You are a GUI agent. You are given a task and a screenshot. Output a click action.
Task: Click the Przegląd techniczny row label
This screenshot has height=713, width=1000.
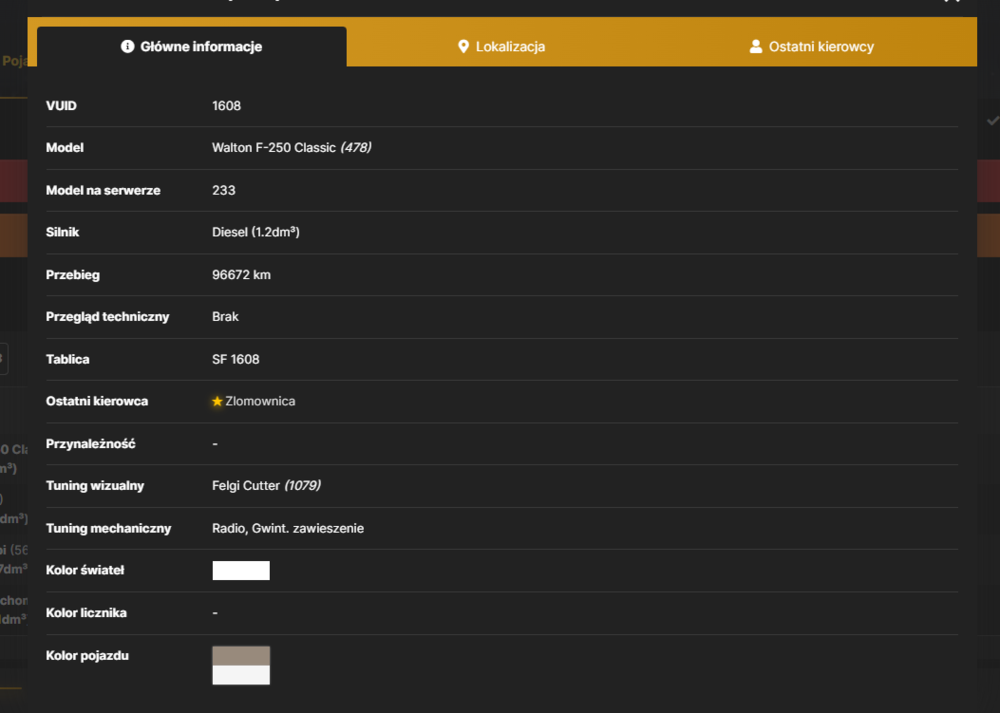coord(108,317)
